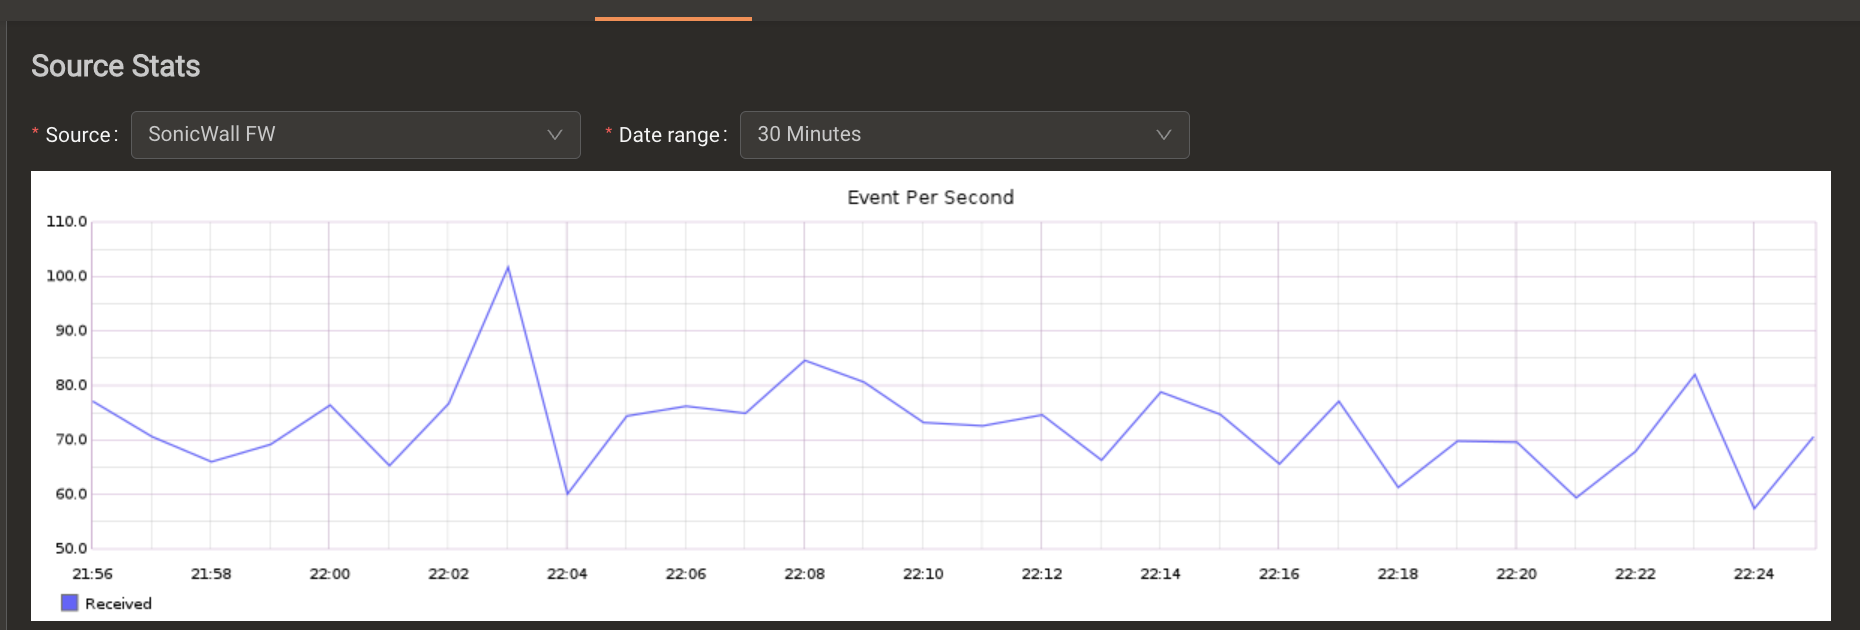The height and width of the screenshot is (630, 1860).
Task: Click the Received legend label
Action: click(x=118, y=604)
